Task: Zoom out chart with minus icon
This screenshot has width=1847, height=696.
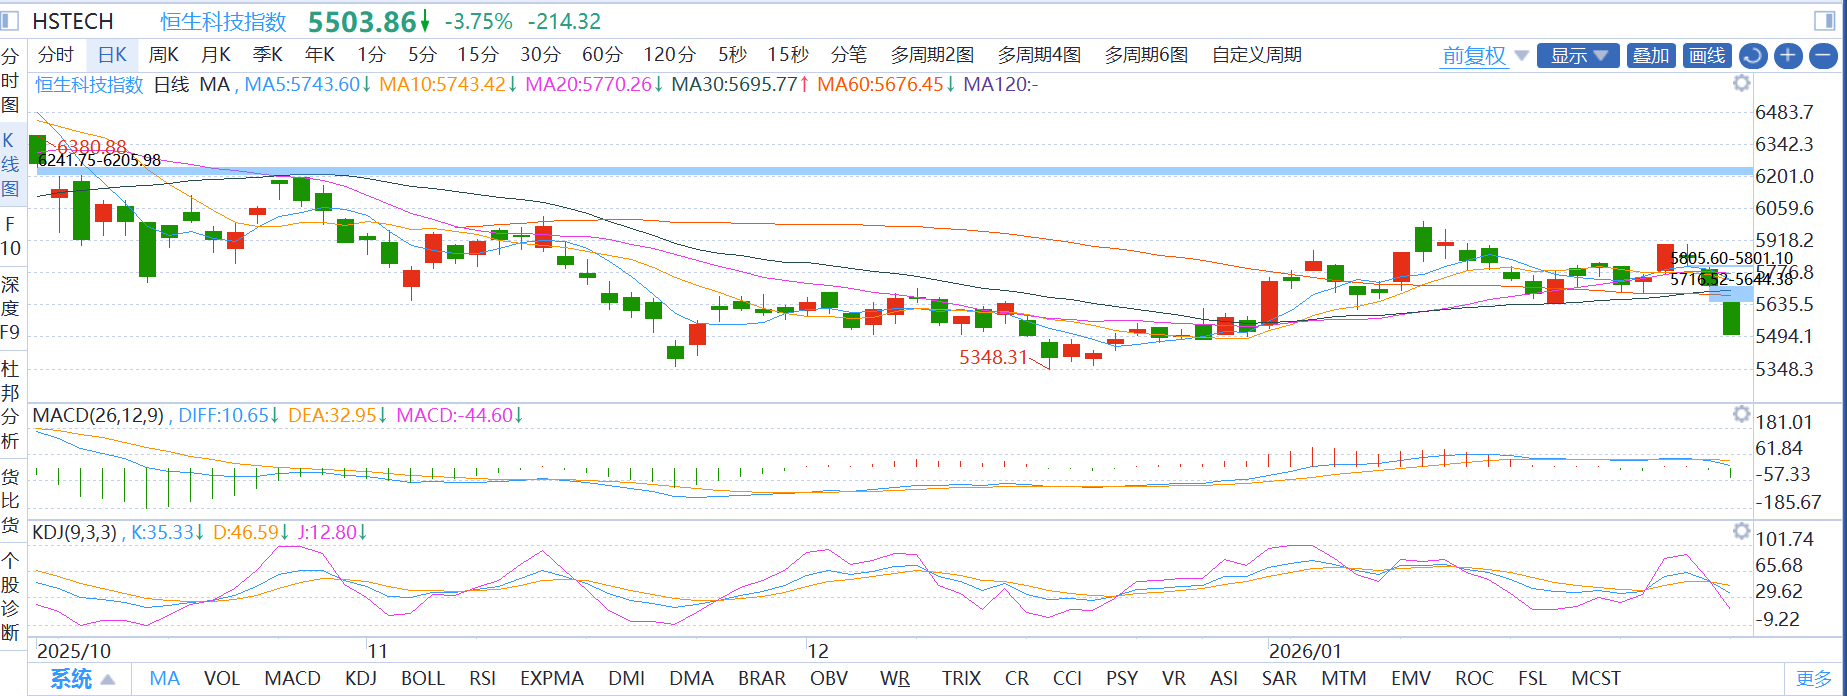Action: click(1824, 56)
